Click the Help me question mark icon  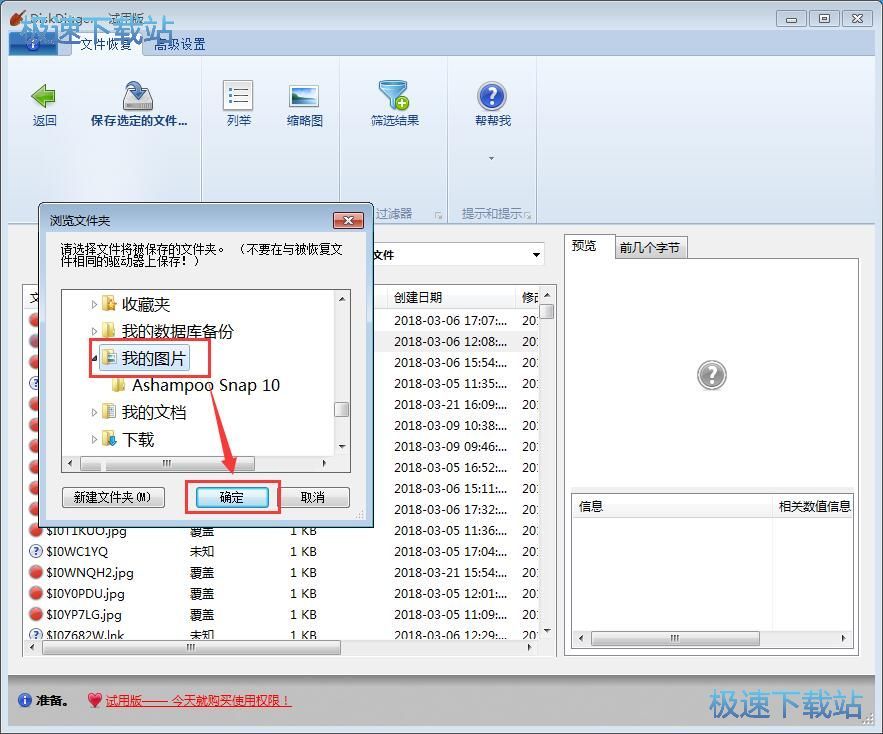pos(492,96)
